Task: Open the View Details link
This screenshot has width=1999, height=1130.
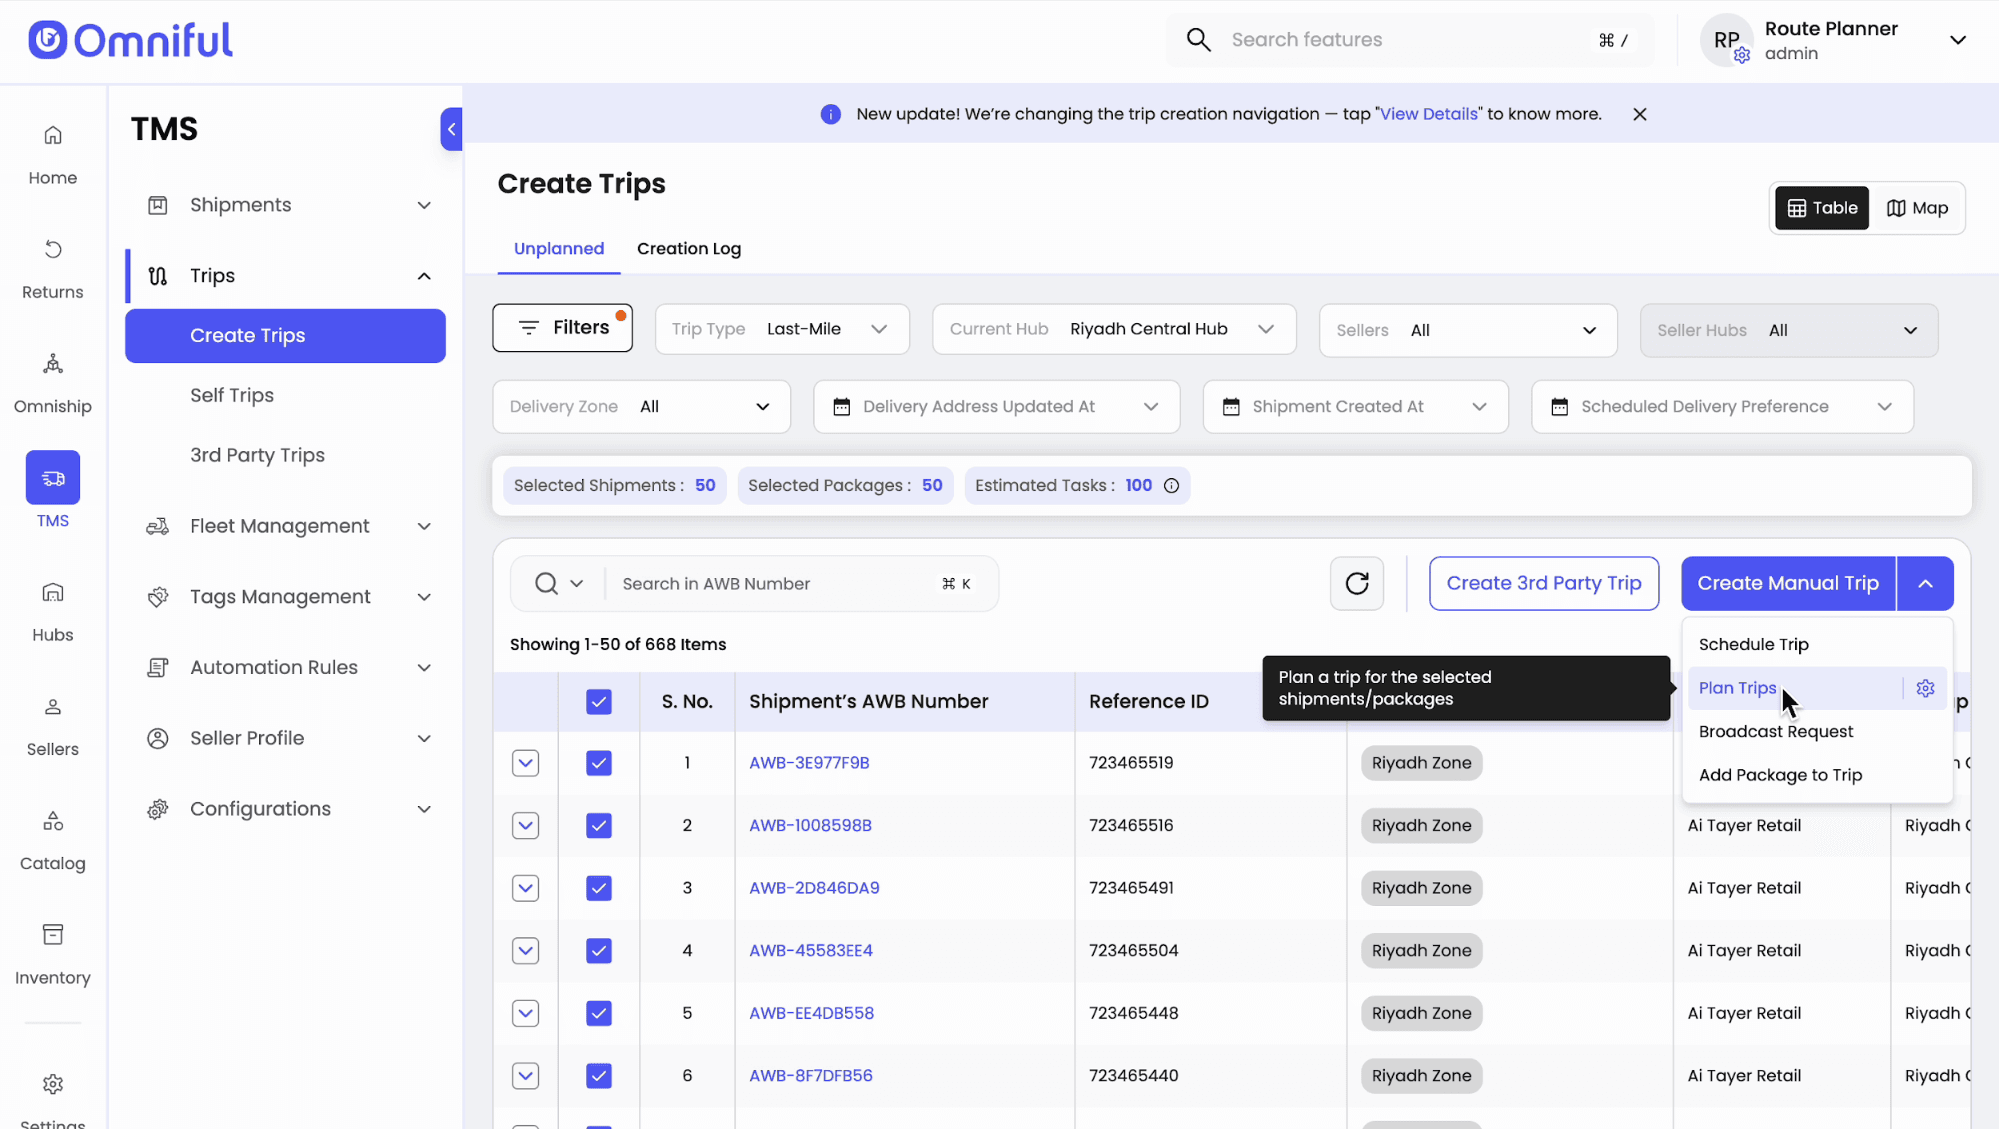Action: pos(1428,114)
